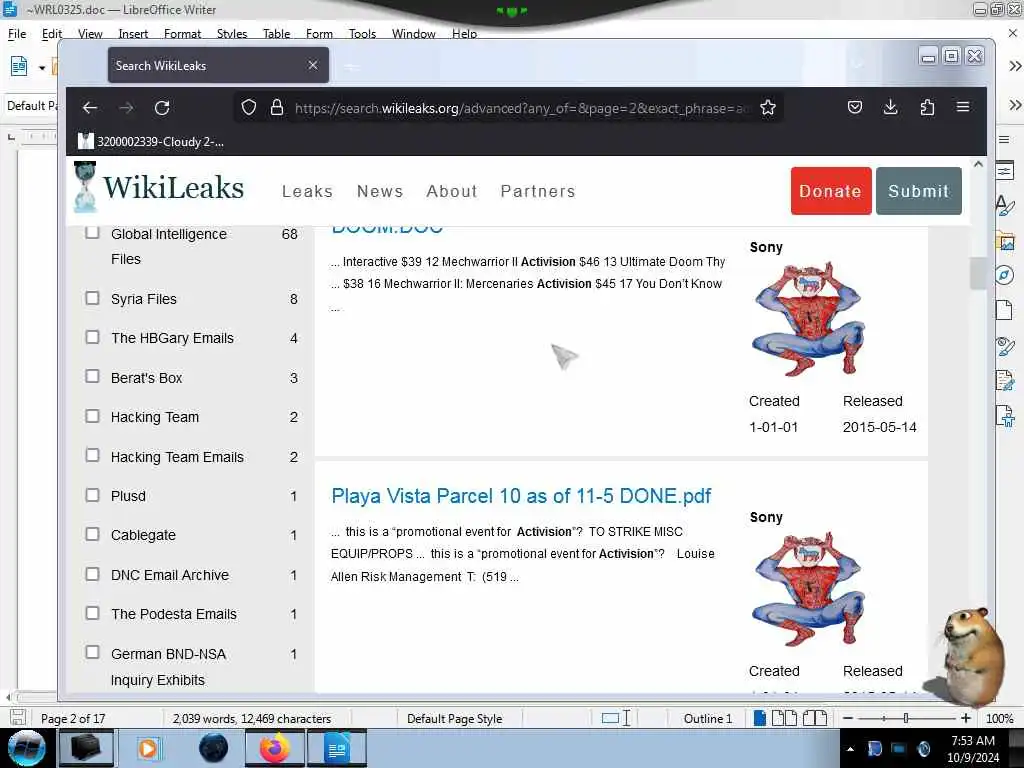
Task: Click the Submit button
Action: coord(918,191)
